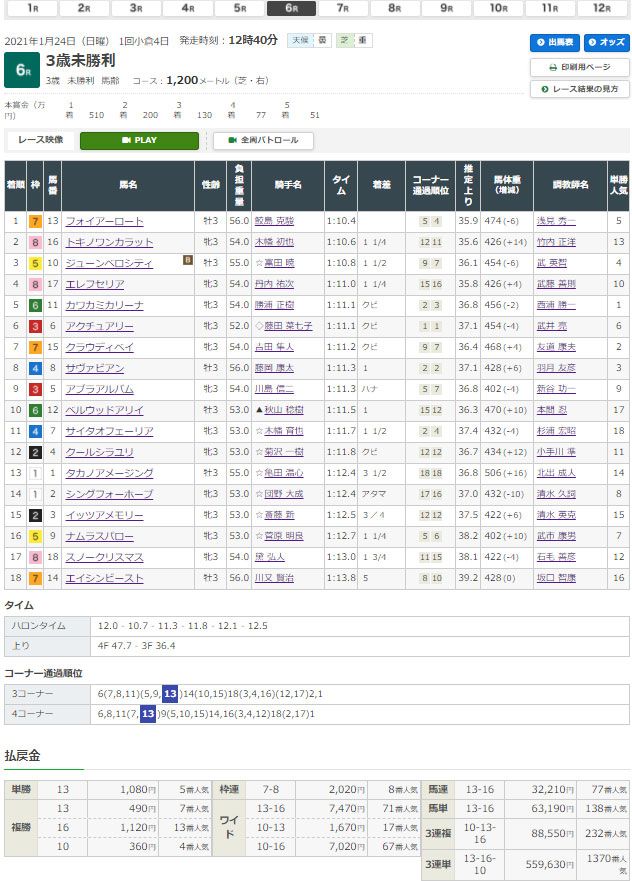This screenshot has width=632, height=881.
Task: Go to the 5R race tab
Action: pos(239,8)
